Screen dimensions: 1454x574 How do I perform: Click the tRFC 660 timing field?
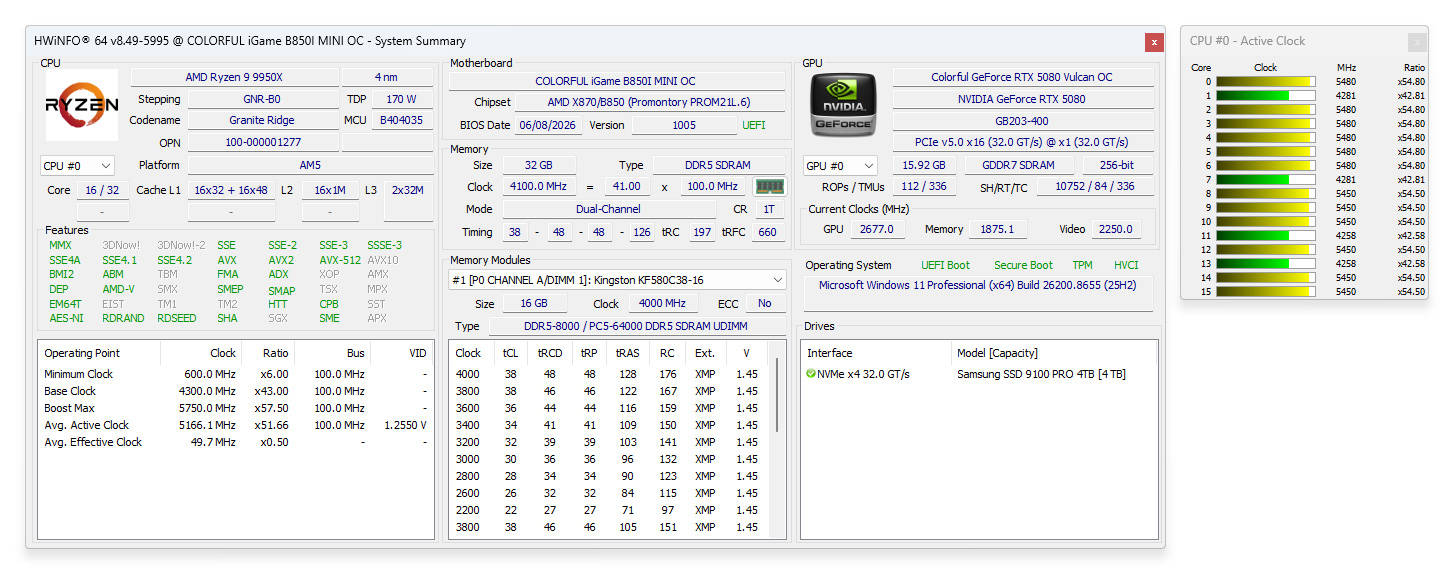[767, 232]
